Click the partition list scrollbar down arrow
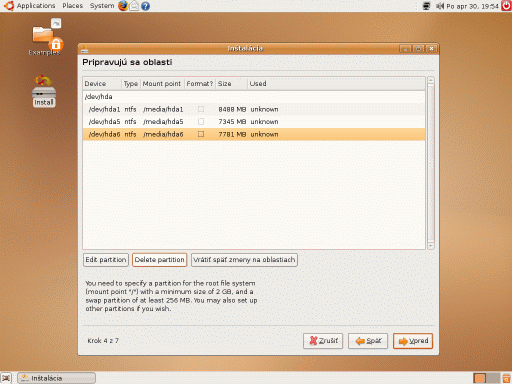 431,246
